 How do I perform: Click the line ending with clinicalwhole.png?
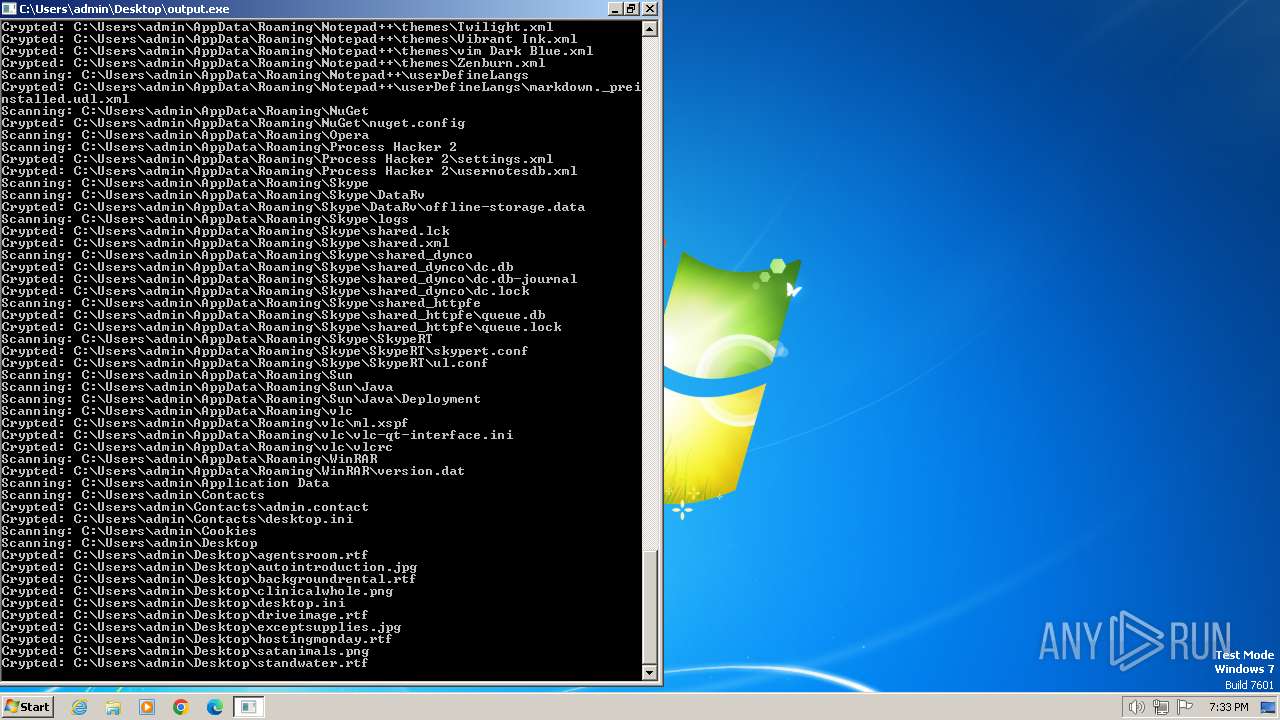tap(197, 591)
